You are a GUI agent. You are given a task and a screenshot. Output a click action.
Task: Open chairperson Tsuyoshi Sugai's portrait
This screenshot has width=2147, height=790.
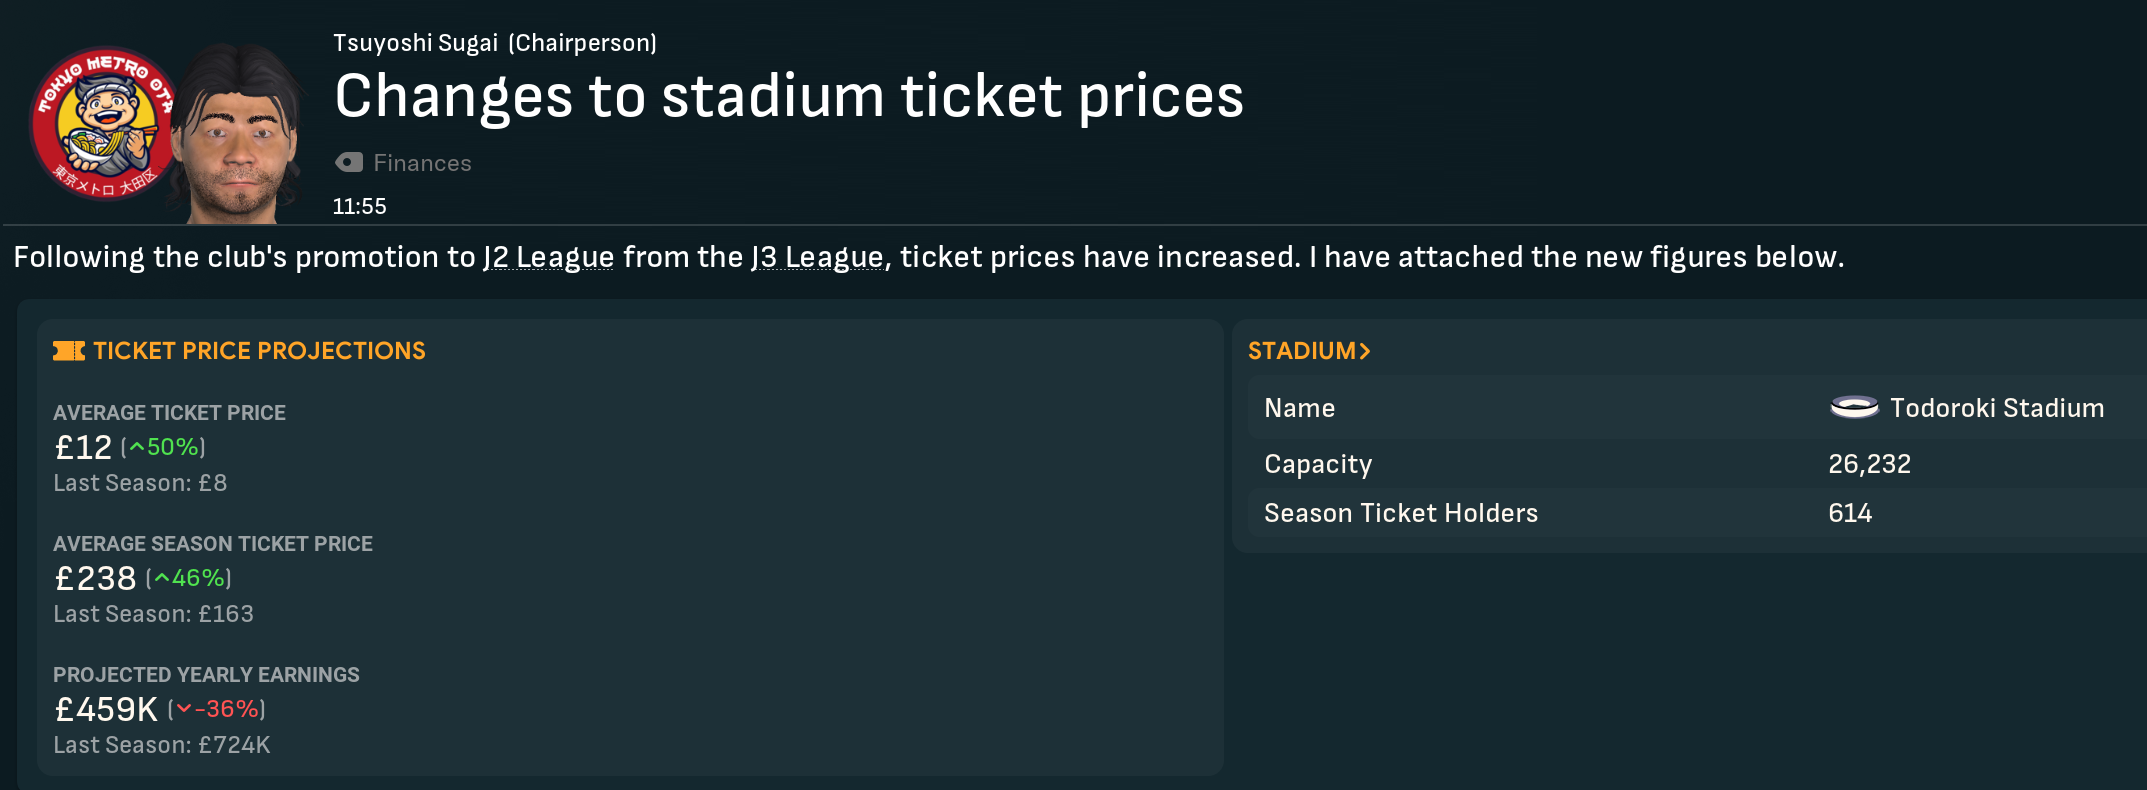point(240,135)
